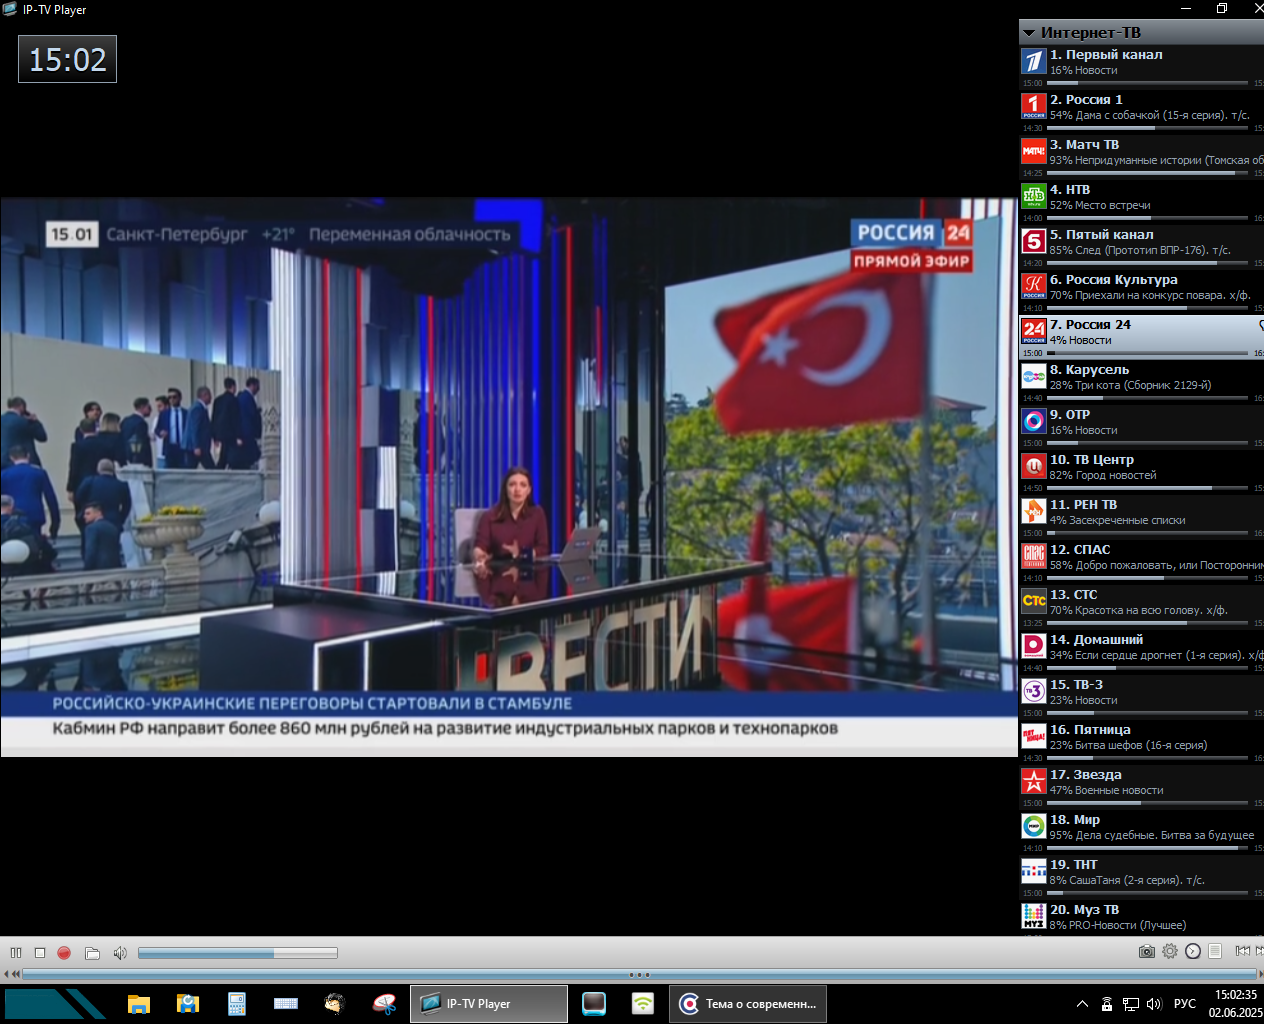Change the РУС input language
Viewport: 1264px width, 1024px height.
1185,1004
